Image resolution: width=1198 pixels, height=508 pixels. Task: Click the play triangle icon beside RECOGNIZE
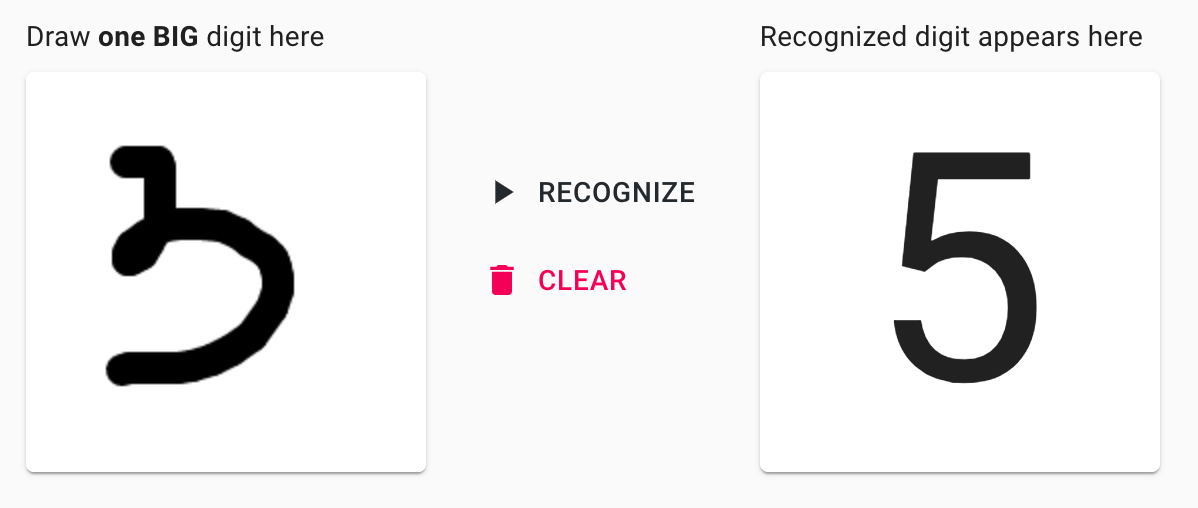pos(503,193)
